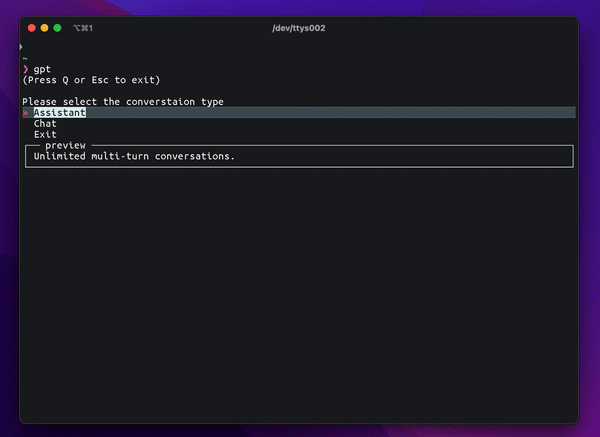Click the empty terminal area below preview
Screen dimensions: 600x437
click(x=299, y=295)
